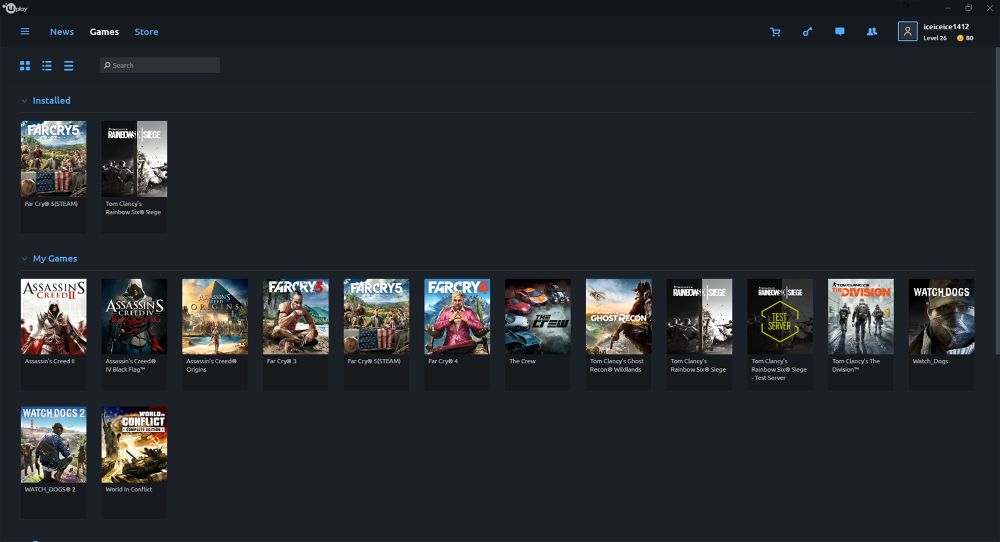Open Watch_Dogs 2 game tile
This screenshot has height=542, width=1000.
[54, 462]
